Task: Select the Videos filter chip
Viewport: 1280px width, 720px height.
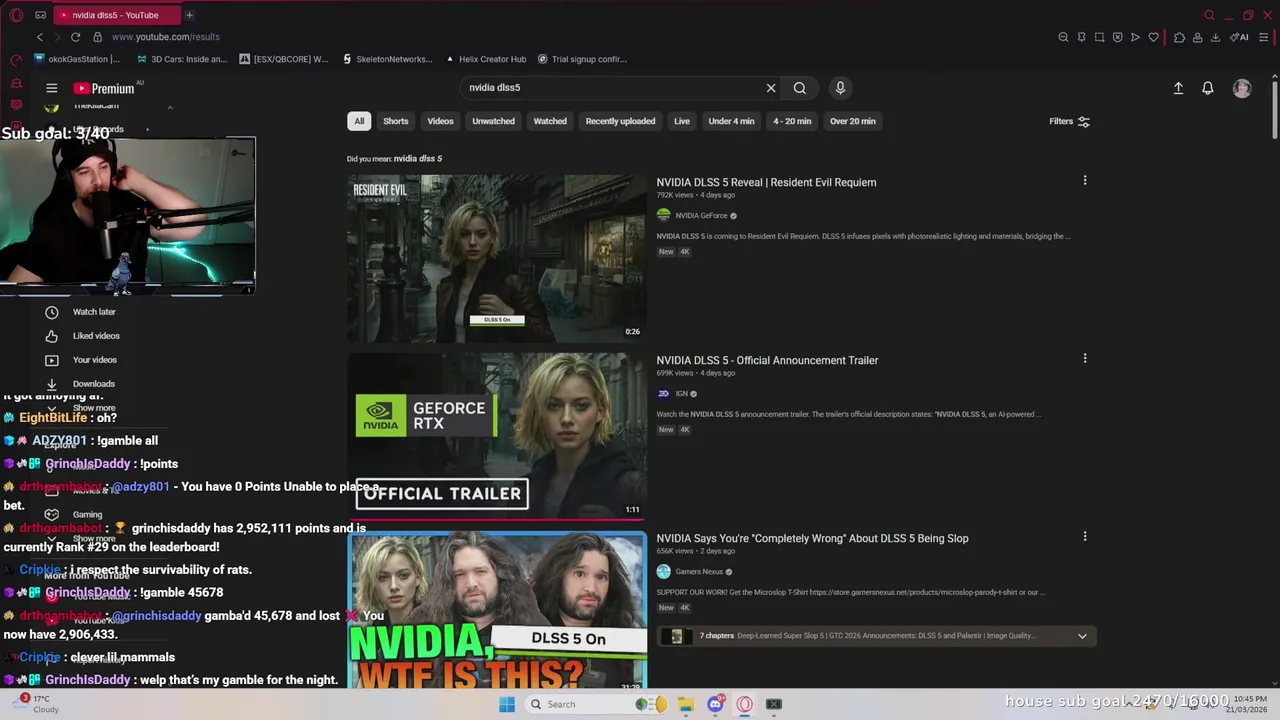Action: 441,121
